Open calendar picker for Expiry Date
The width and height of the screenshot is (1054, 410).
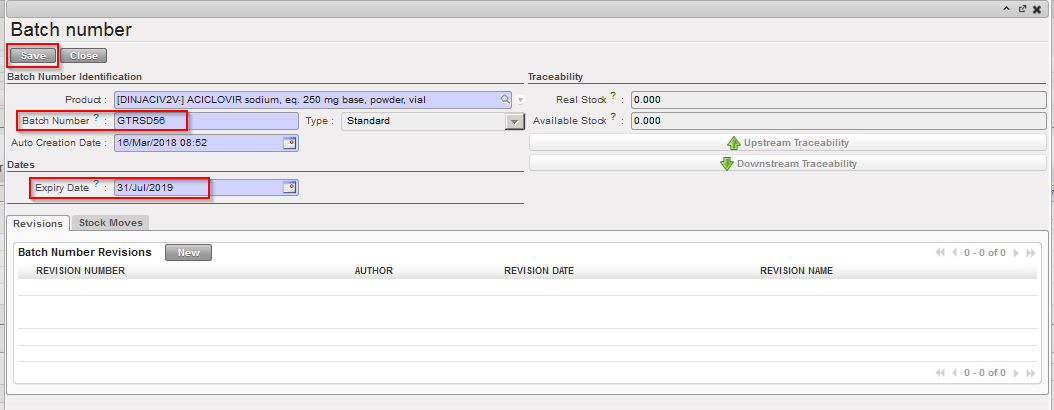[290, 187]
